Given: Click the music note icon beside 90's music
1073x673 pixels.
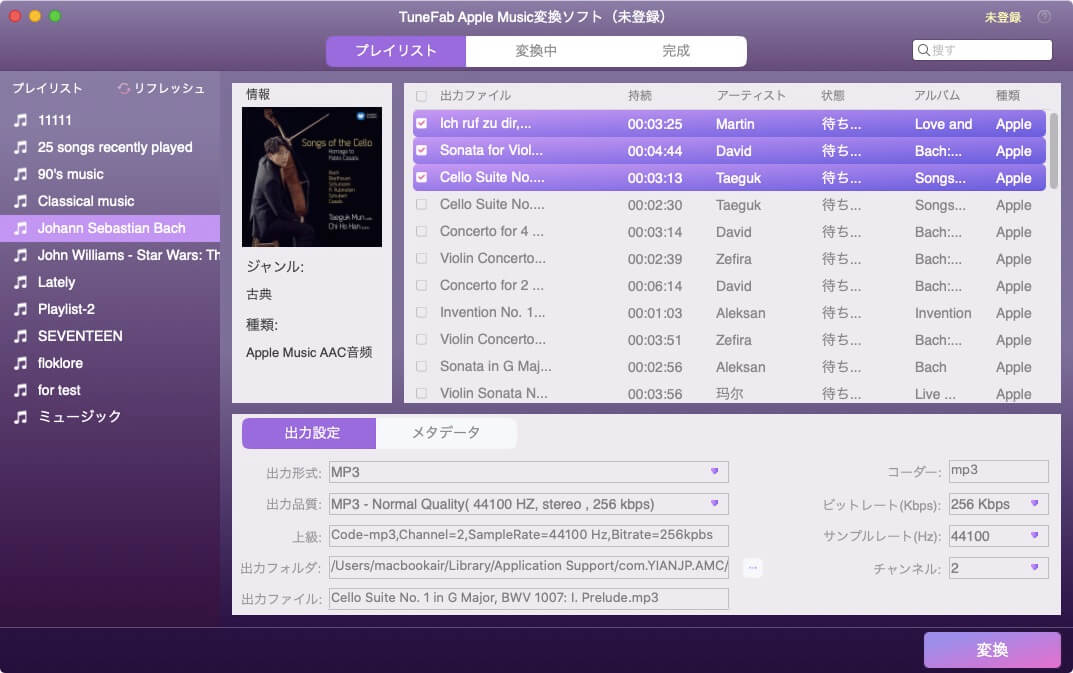Looking at the screenshot, I should [20, 174].
